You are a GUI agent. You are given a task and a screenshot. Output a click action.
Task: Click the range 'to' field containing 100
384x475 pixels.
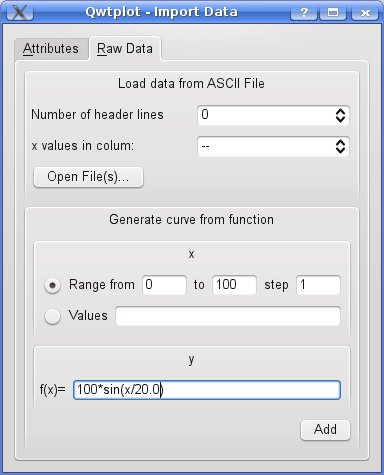click(x=234, y=285)
